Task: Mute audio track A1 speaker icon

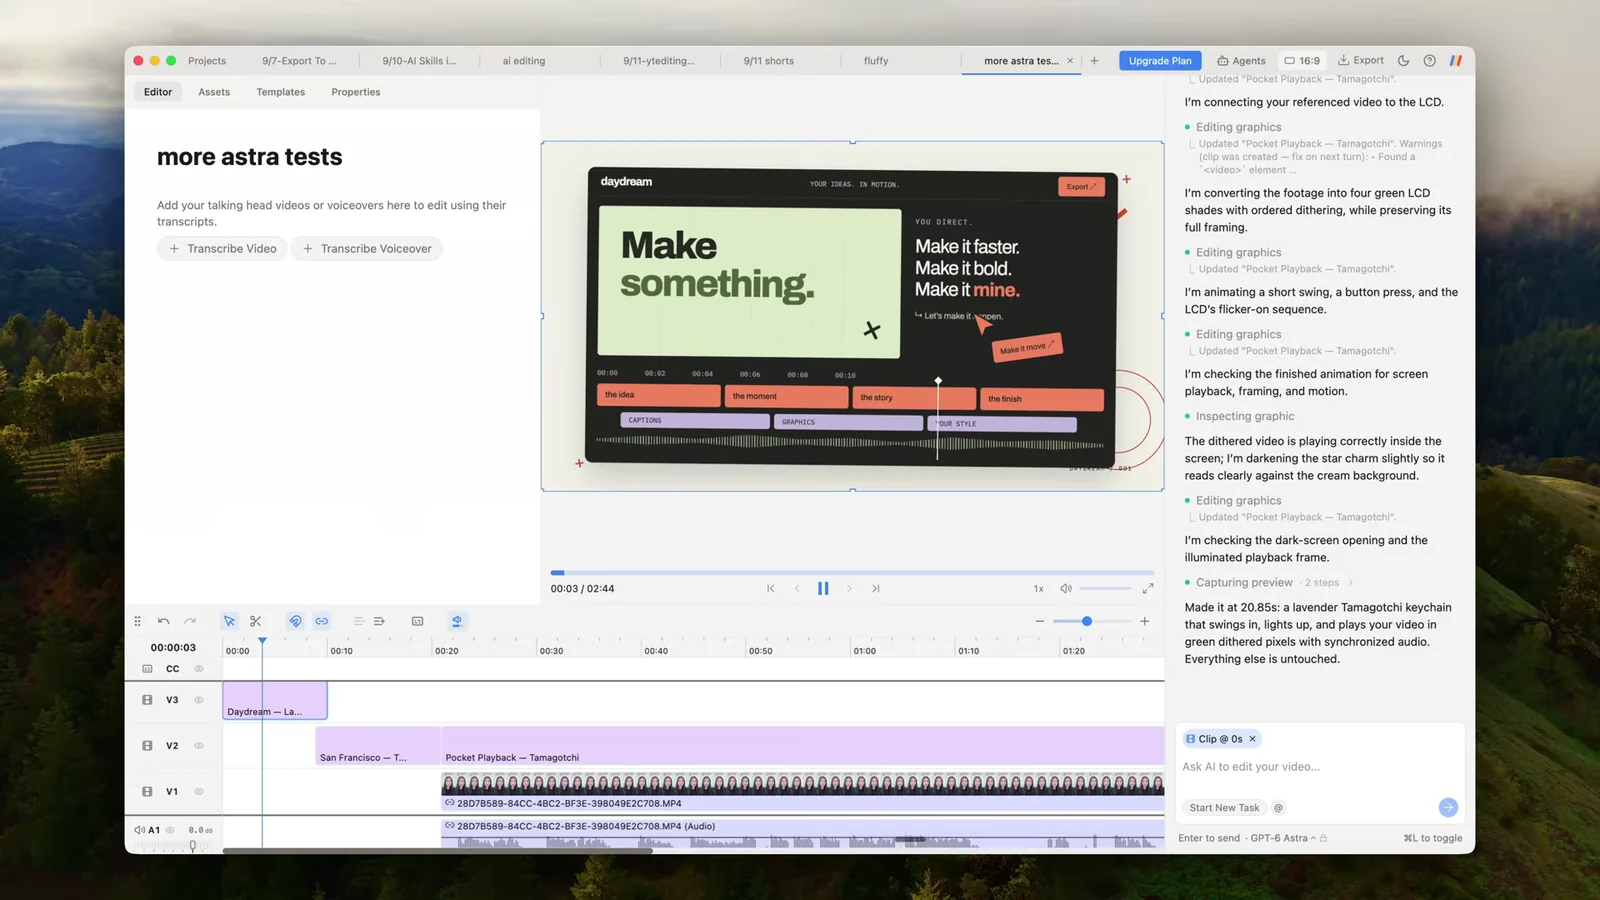Action: (x=139, y=830)
